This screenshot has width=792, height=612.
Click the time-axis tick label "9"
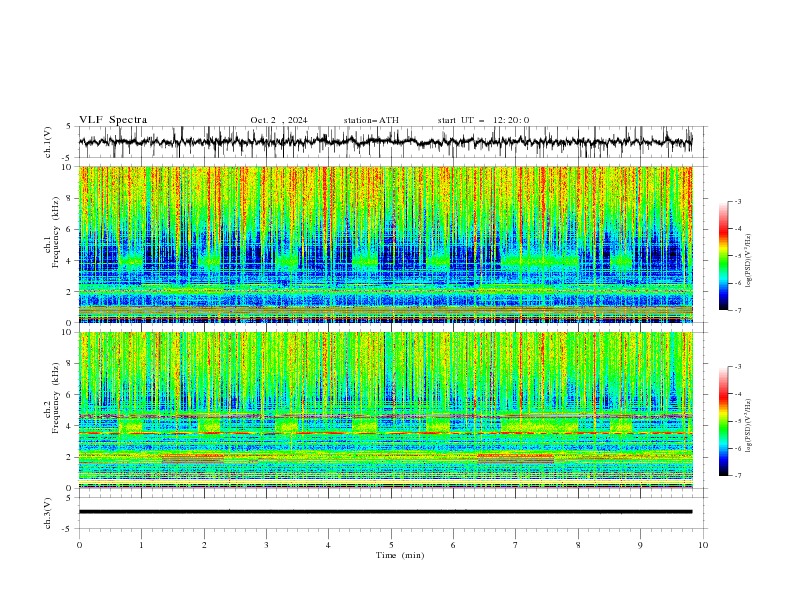click(x=640, y=545)
